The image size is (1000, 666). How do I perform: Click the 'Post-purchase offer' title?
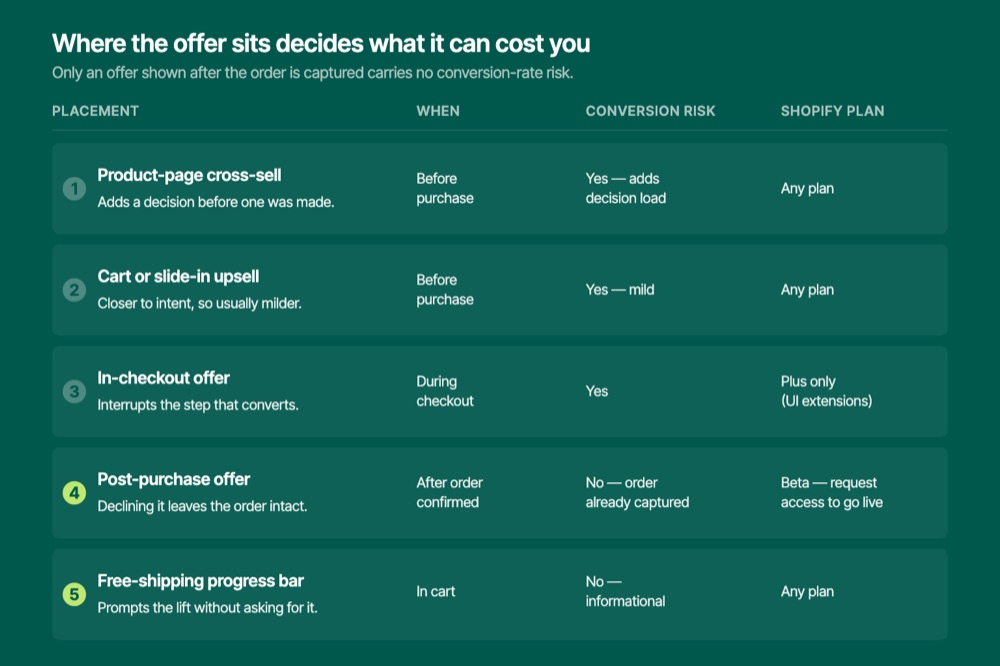coord(173,480)
